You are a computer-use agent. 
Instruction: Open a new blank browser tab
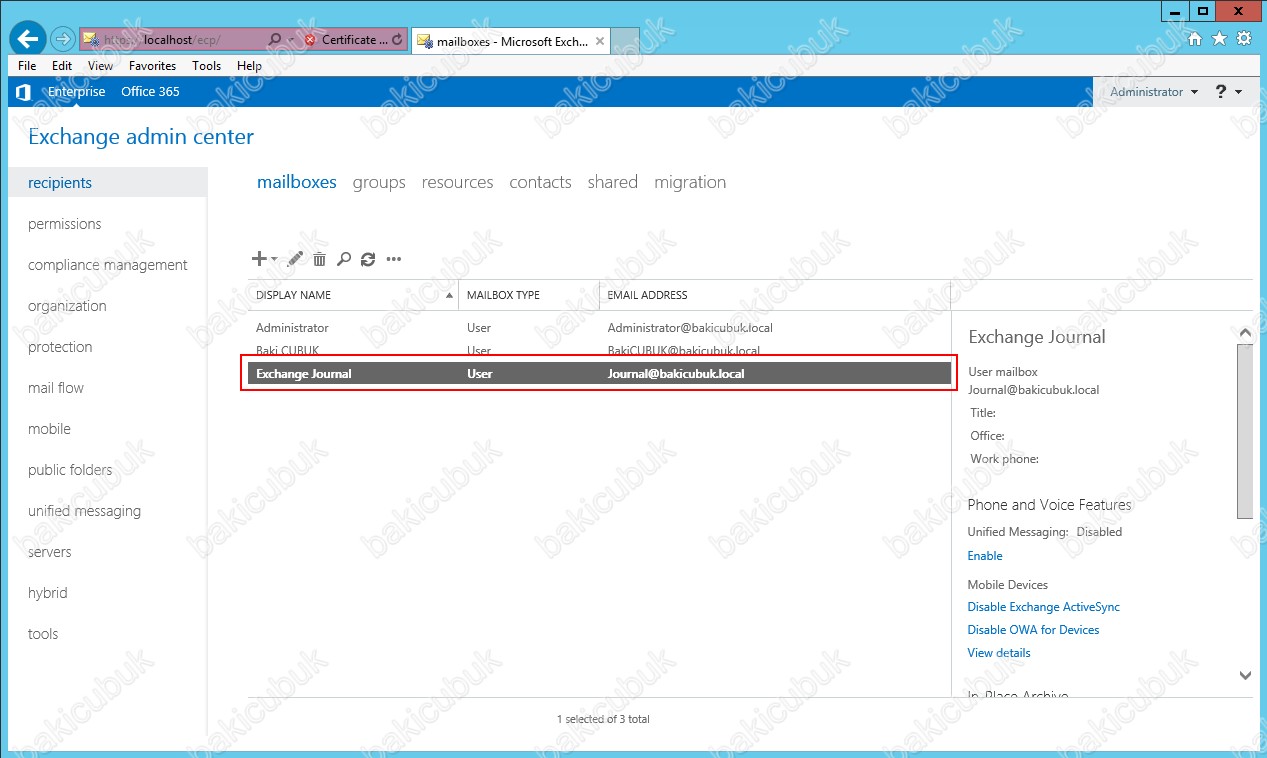click(625, 41)
